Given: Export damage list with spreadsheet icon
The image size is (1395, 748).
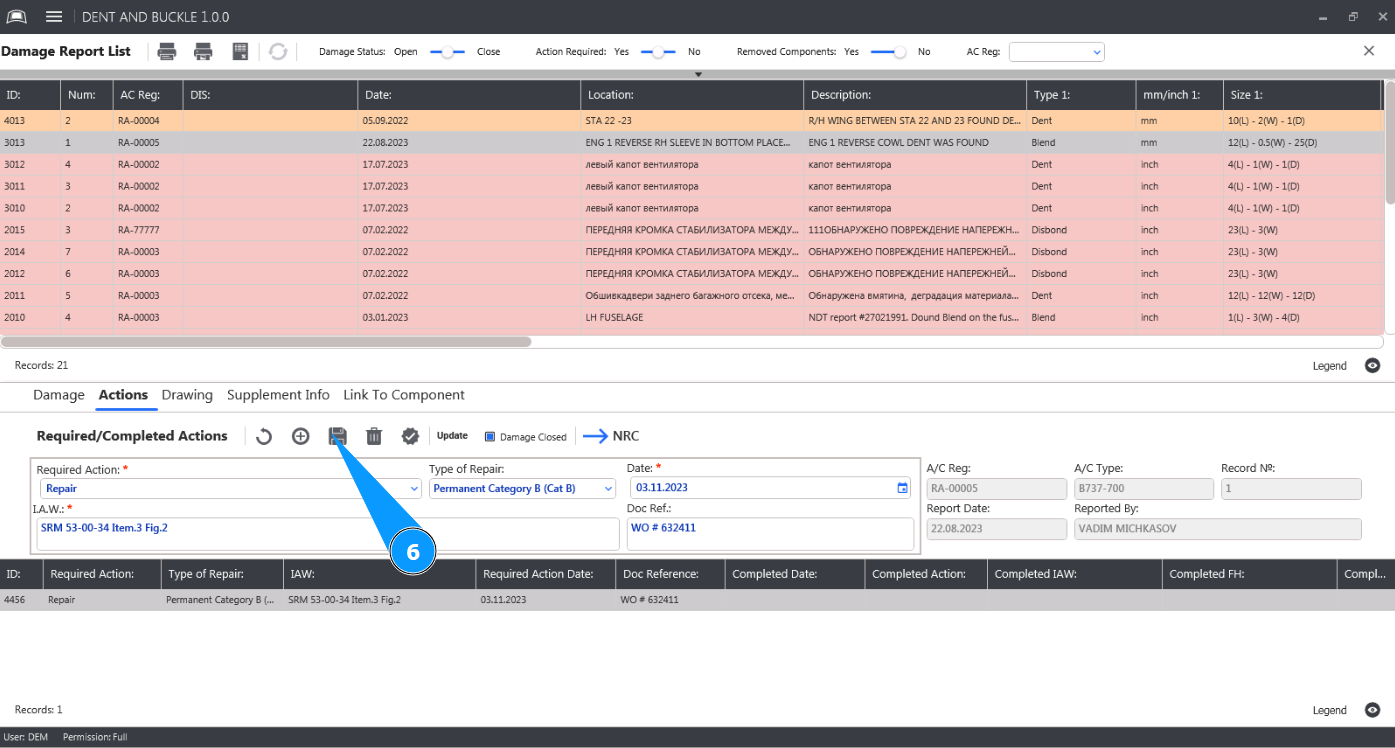Looking at the screenshot, I should pos(240,52).
